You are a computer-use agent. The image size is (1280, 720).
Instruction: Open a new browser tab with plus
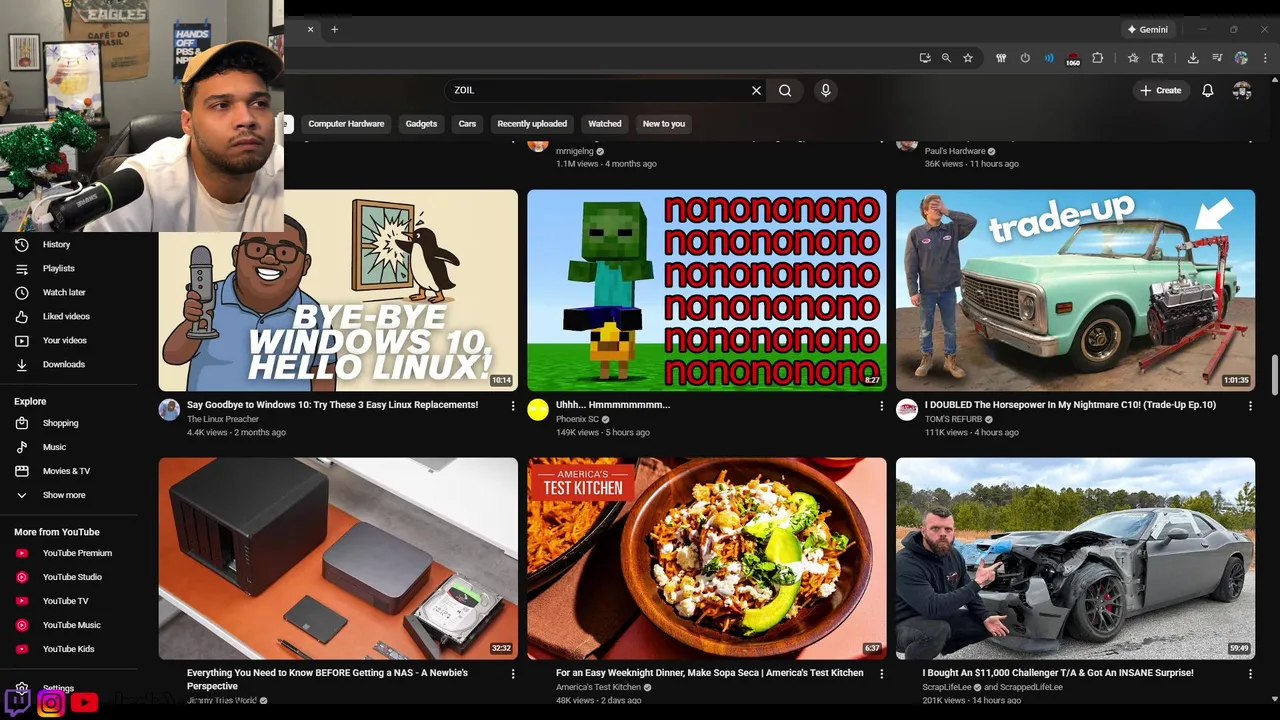(x=334, y=29)
